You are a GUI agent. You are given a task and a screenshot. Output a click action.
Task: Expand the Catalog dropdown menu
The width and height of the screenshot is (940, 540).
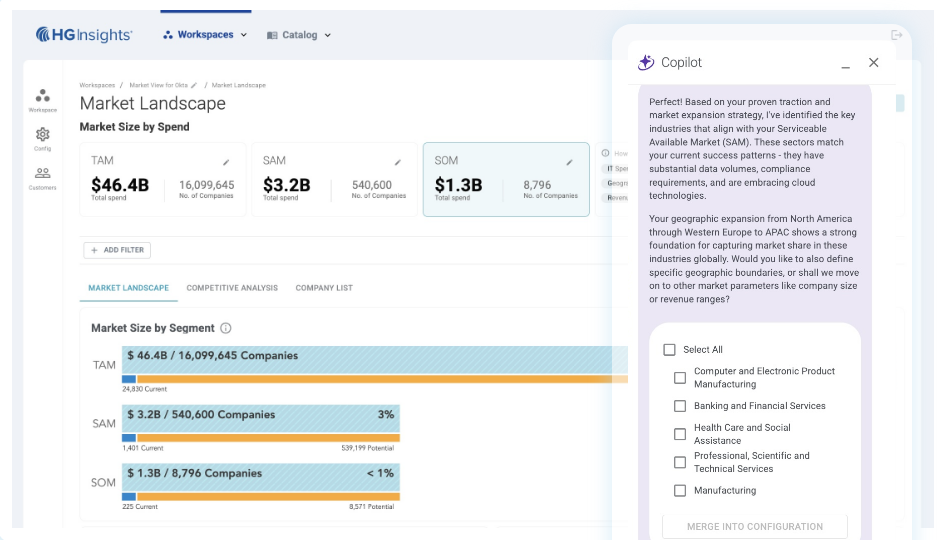click(299, 35)
